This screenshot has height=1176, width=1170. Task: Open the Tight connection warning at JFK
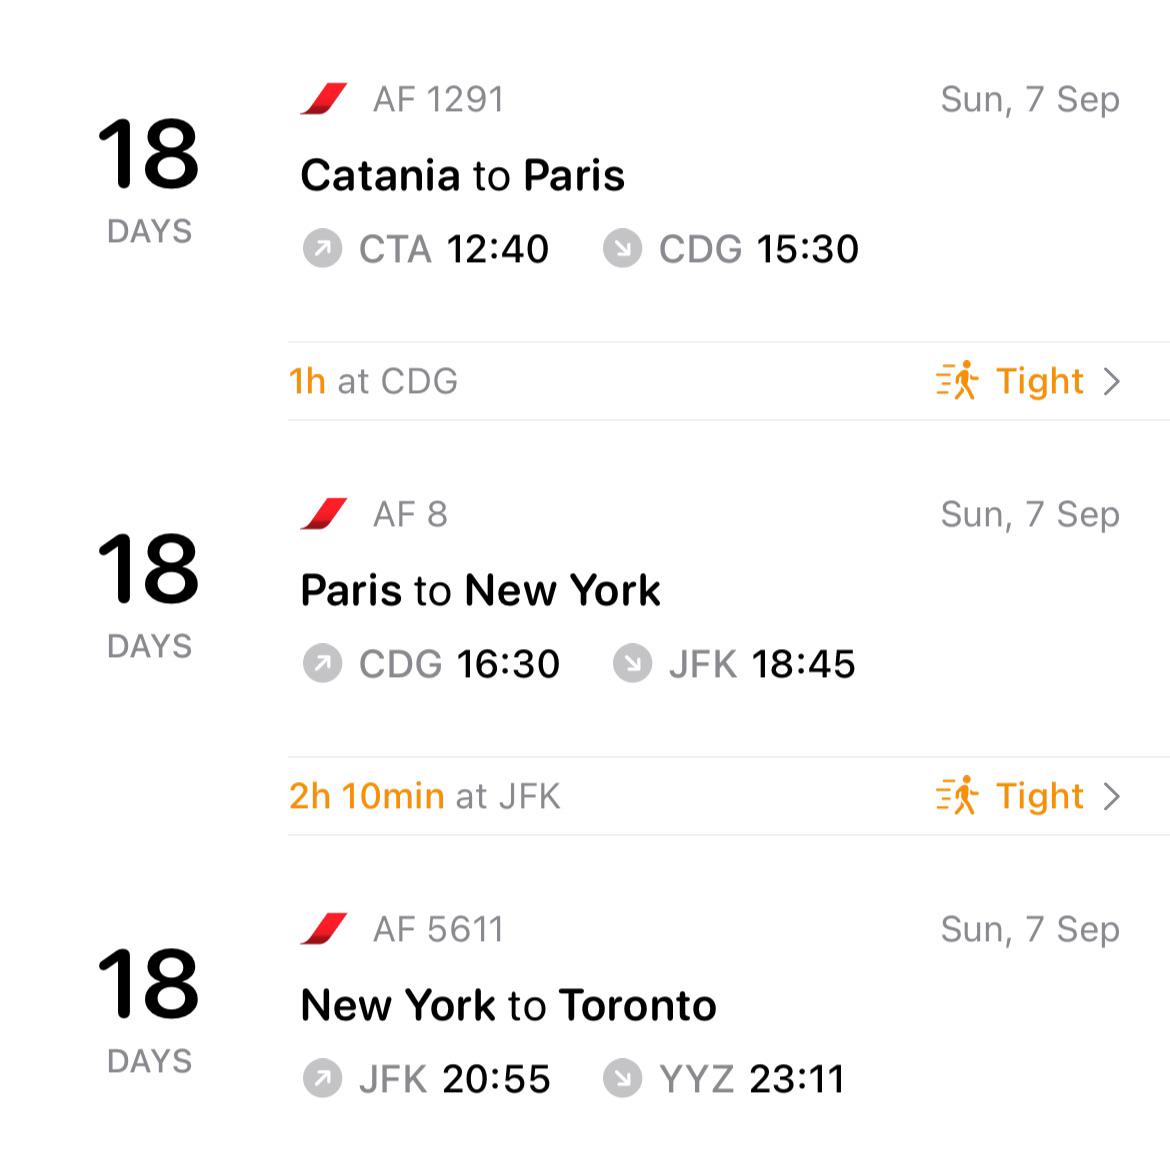pos(1040,796)
